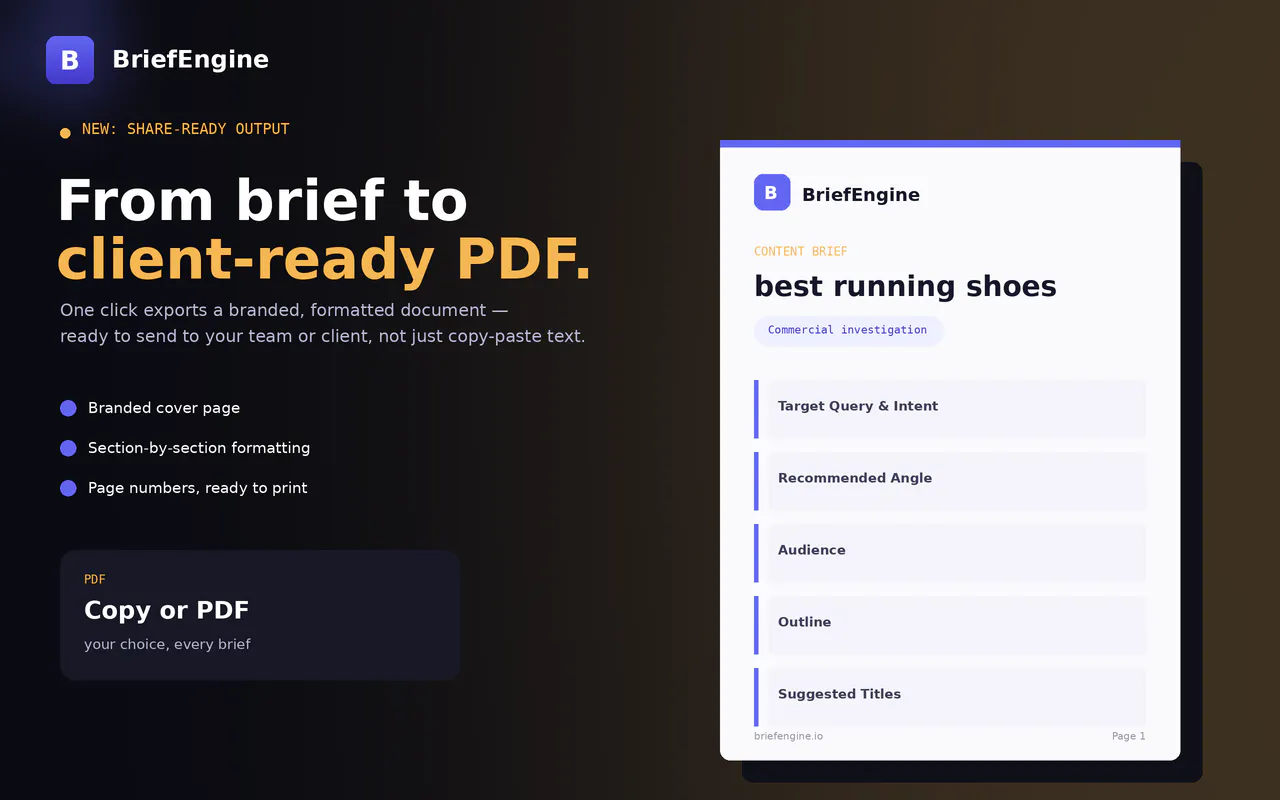The image size is (1280, 800).
Task: Click the B logo on PDF preview
Action: [x=772, y=193]
